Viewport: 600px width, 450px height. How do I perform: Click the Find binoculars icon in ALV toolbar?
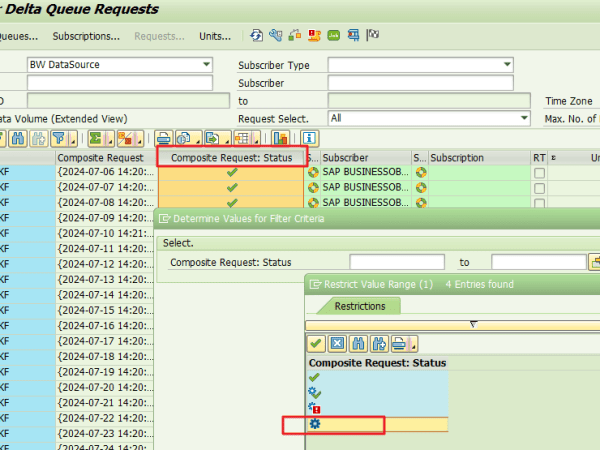point(18,139)
